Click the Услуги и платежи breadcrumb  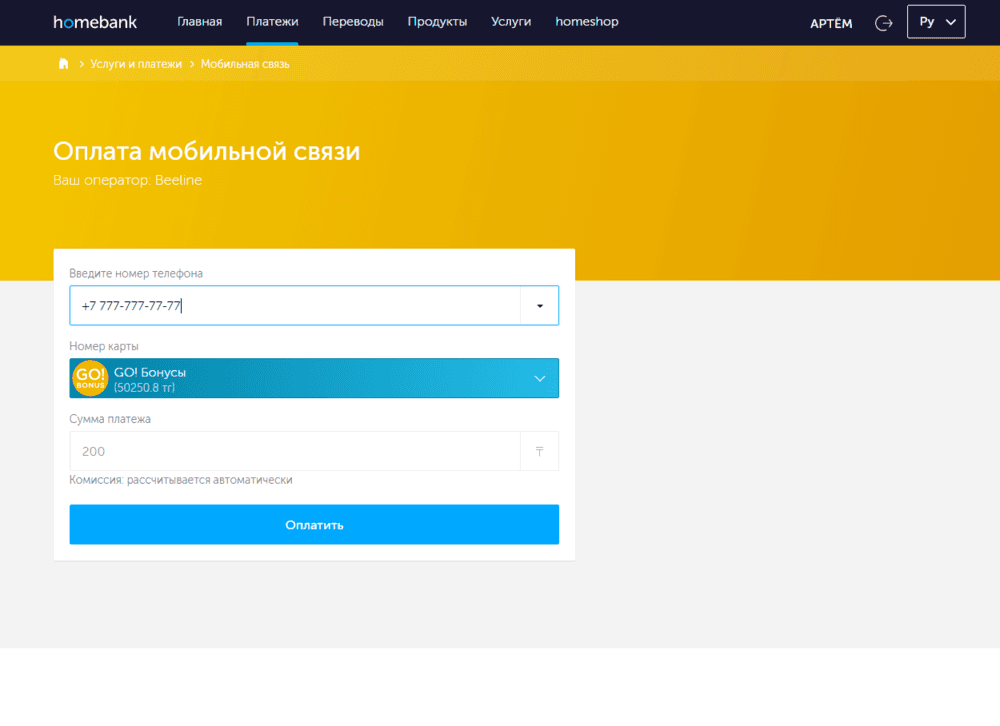coord(136,64)
